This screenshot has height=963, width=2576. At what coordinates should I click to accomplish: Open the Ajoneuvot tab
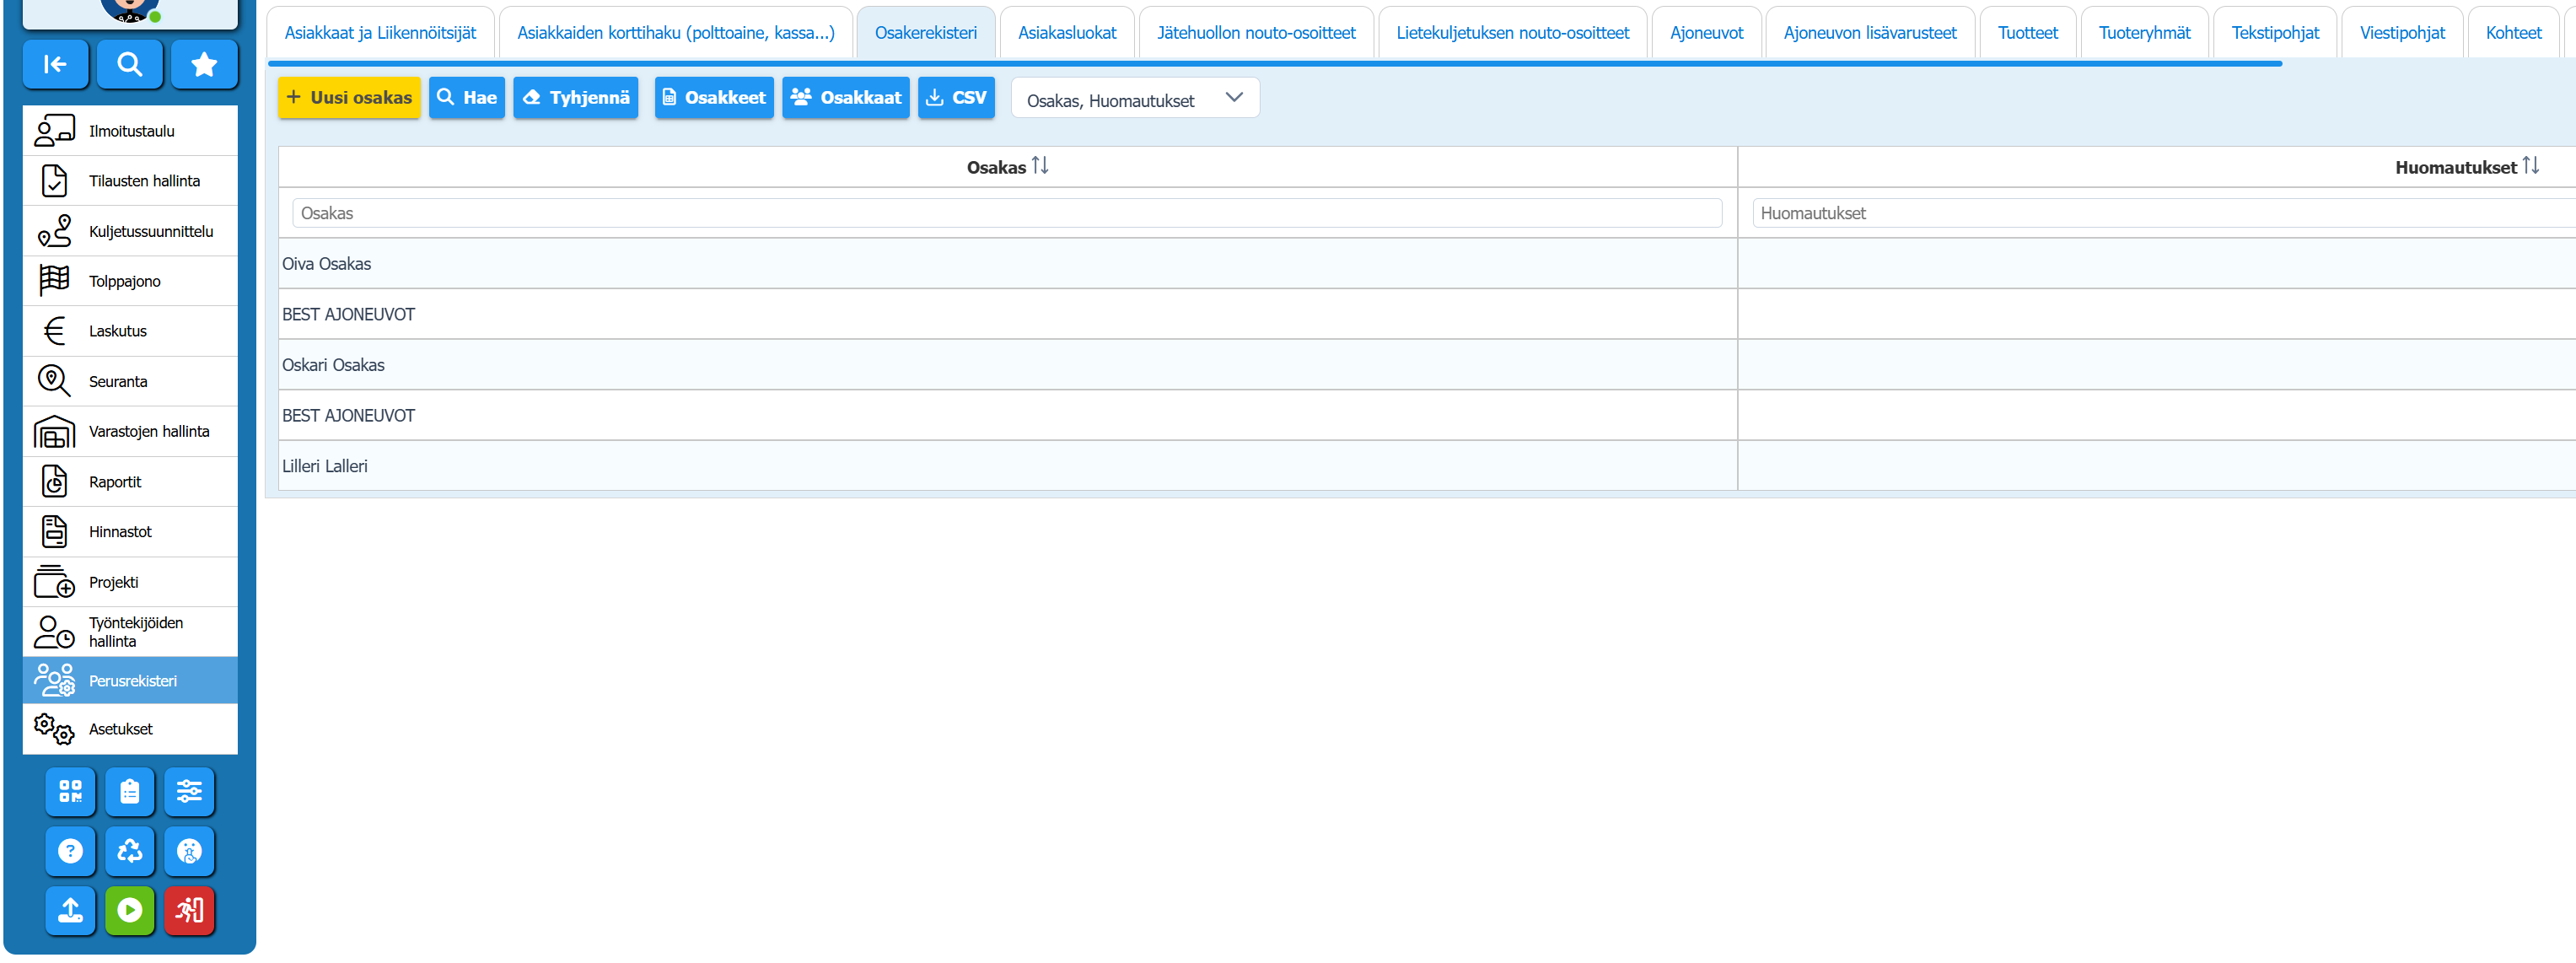1706,33
